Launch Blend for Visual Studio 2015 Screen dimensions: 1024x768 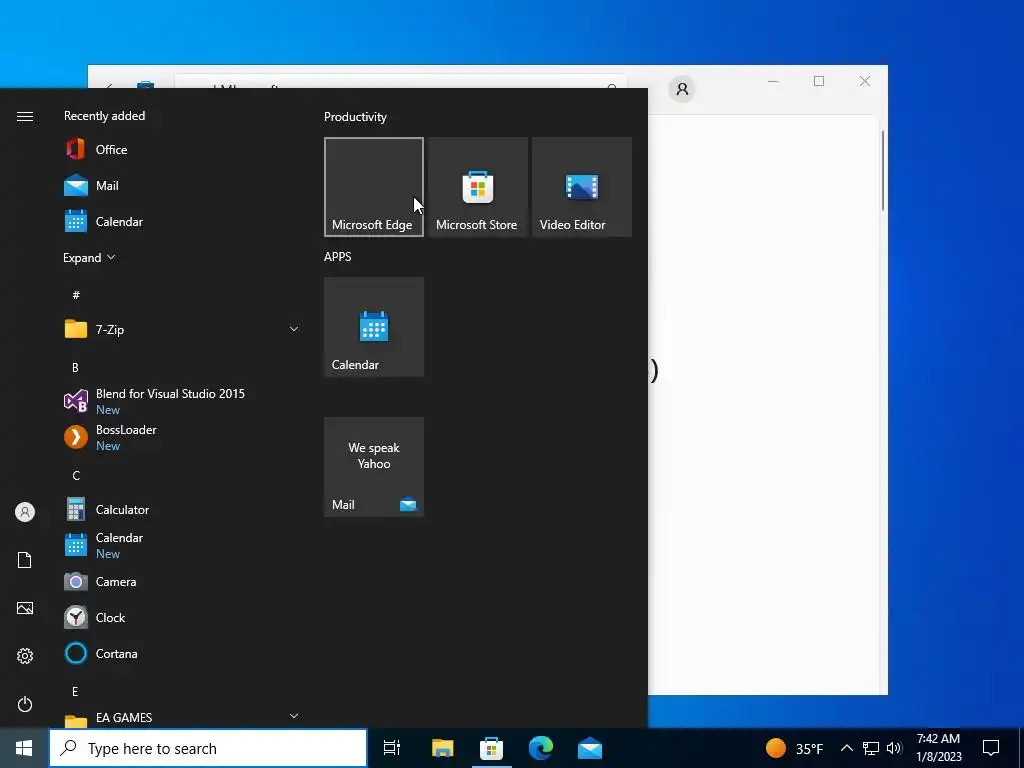[183, 401]
